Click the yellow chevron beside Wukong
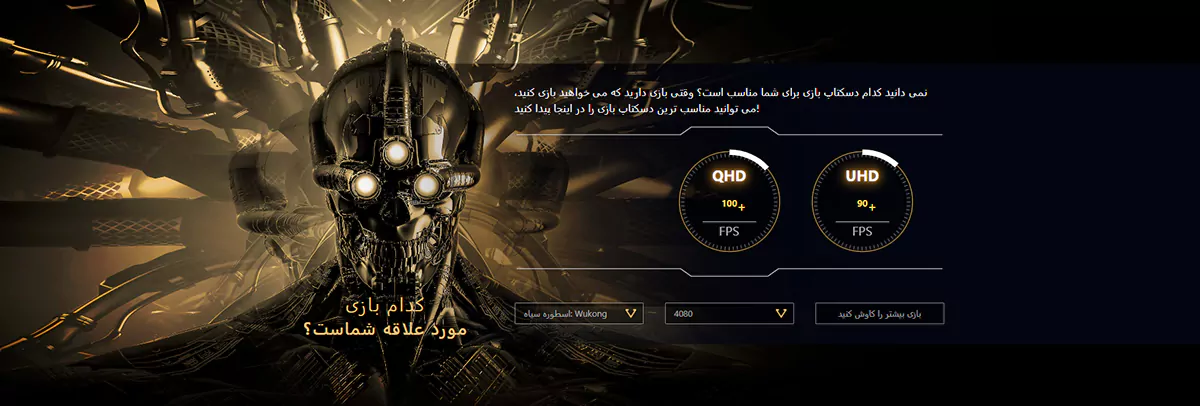 630,314
